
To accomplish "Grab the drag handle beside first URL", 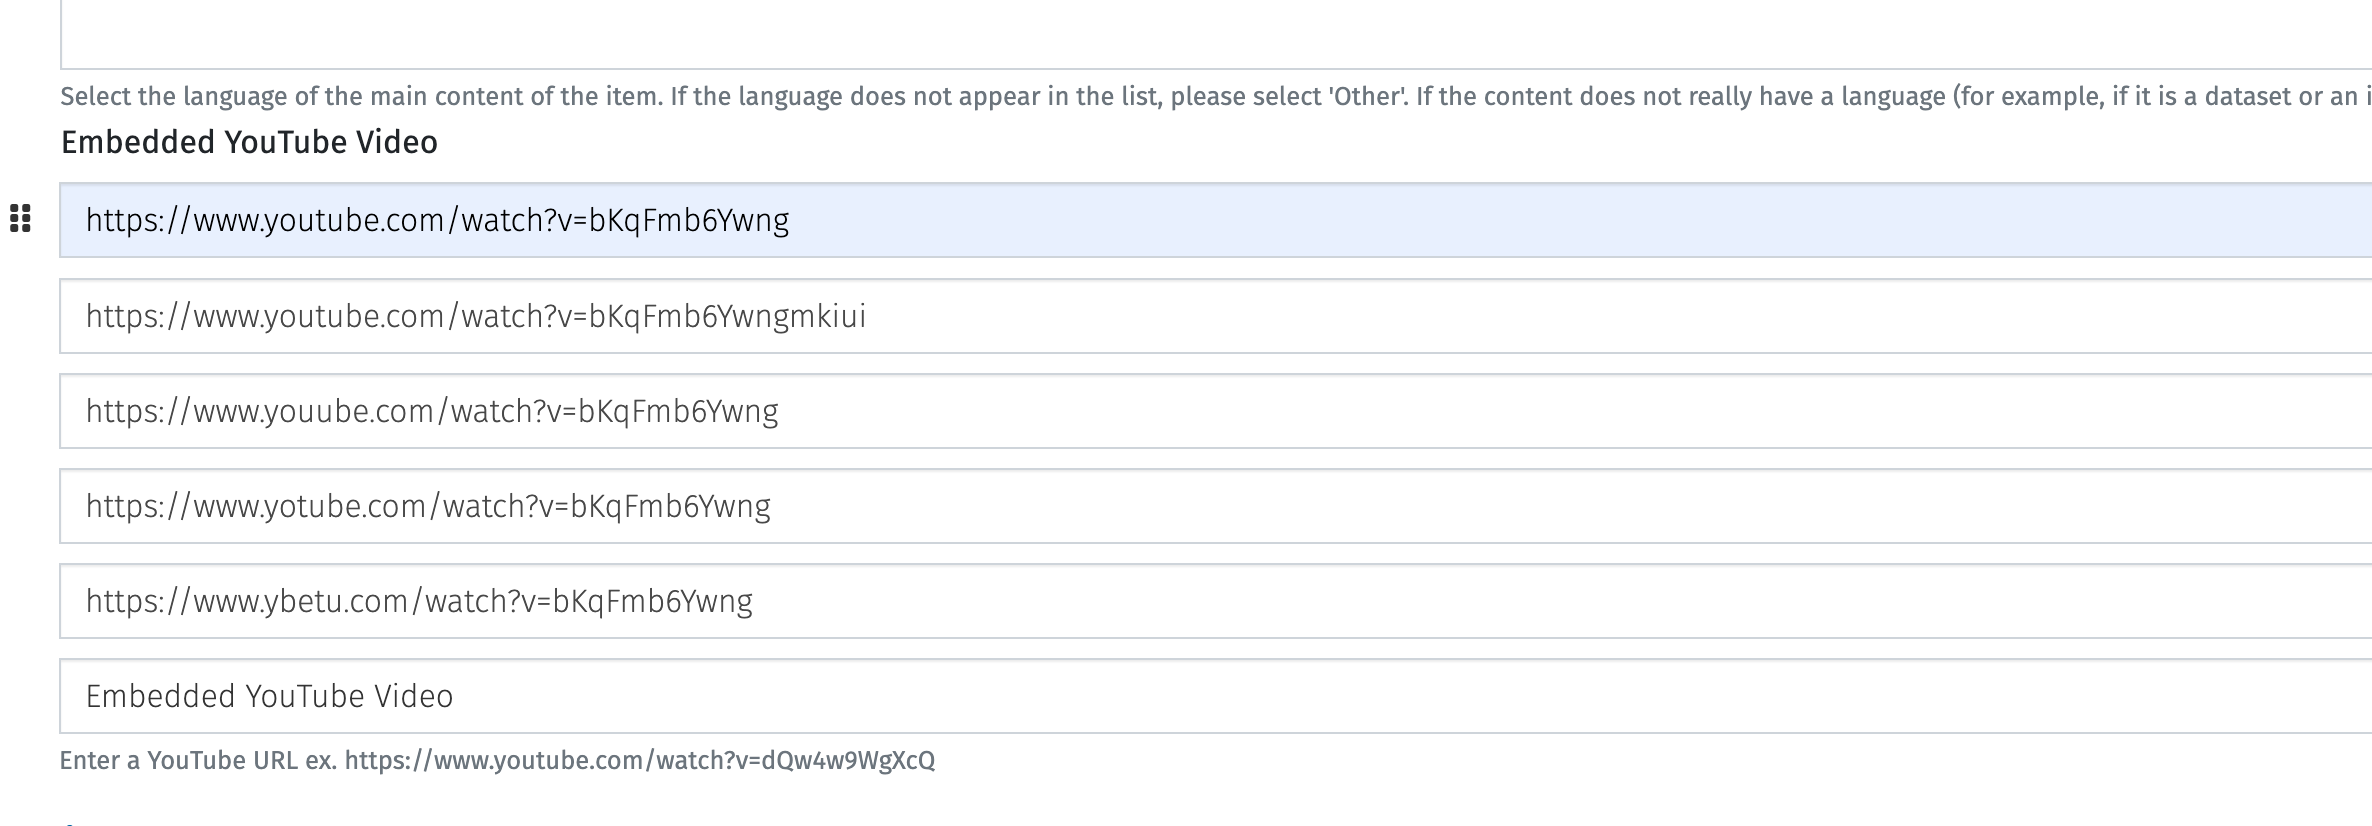I will point(20,218).
